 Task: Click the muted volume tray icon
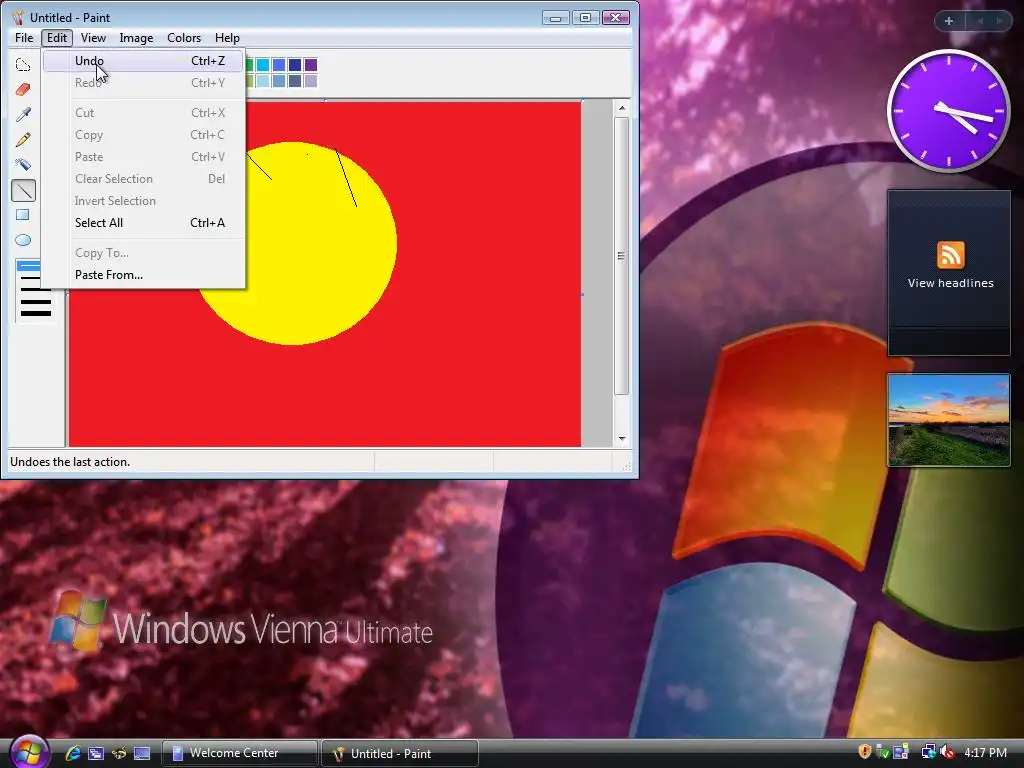946,752
